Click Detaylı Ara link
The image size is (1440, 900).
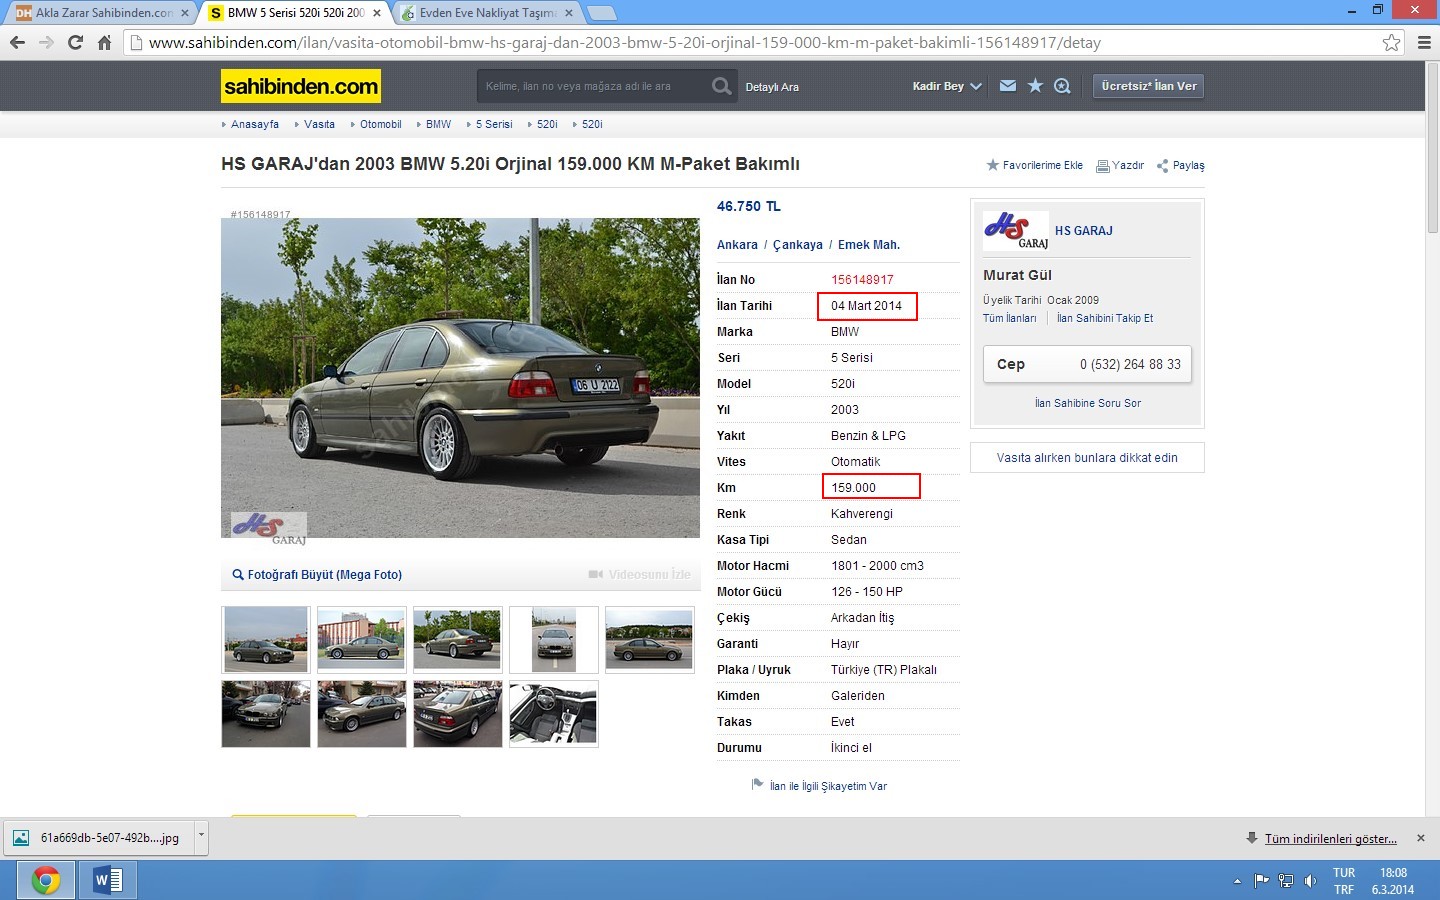pos(772,87)
